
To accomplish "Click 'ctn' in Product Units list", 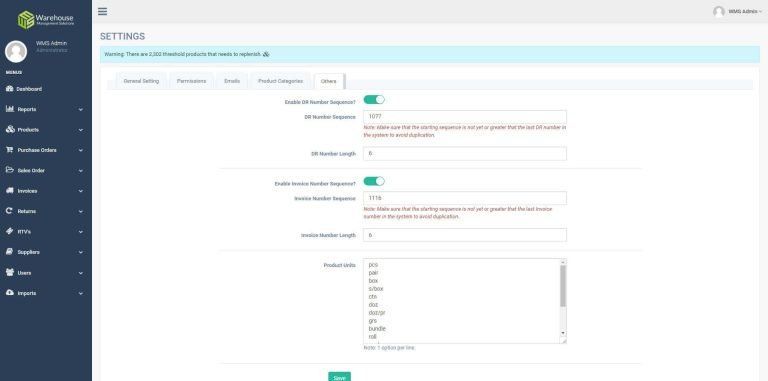I will pos(373,297).
